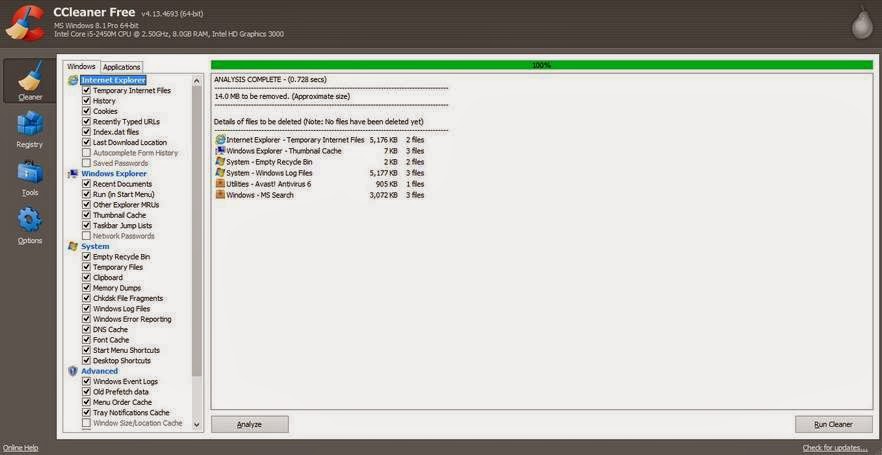Switch to the Windows tab

(81, 66)
